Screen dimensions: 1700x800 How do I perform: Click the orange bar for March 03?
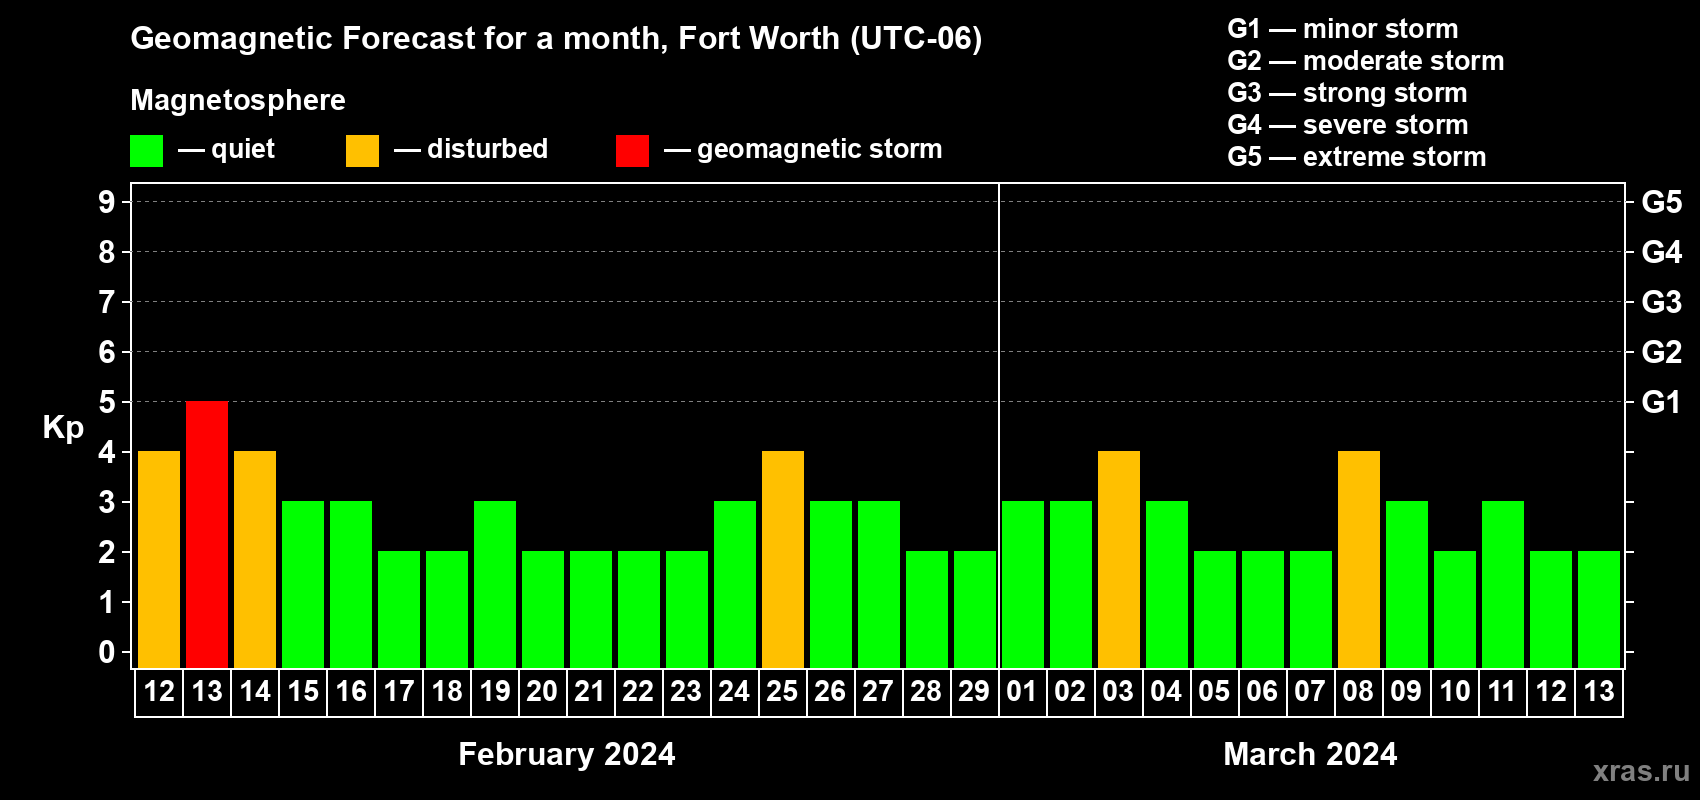pos(1119,560)
